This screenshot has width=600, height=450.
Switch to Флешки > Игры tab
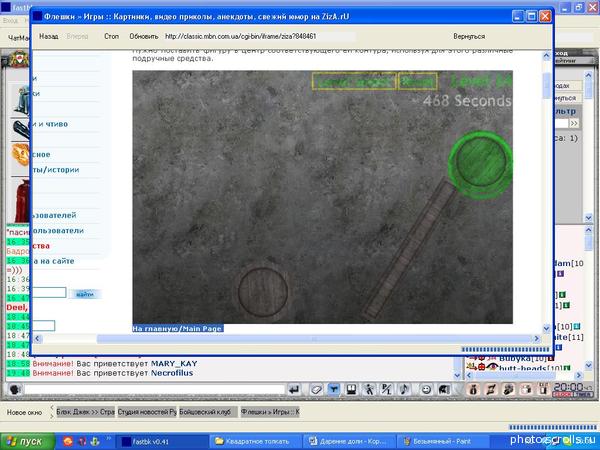(x=270, y=412)
